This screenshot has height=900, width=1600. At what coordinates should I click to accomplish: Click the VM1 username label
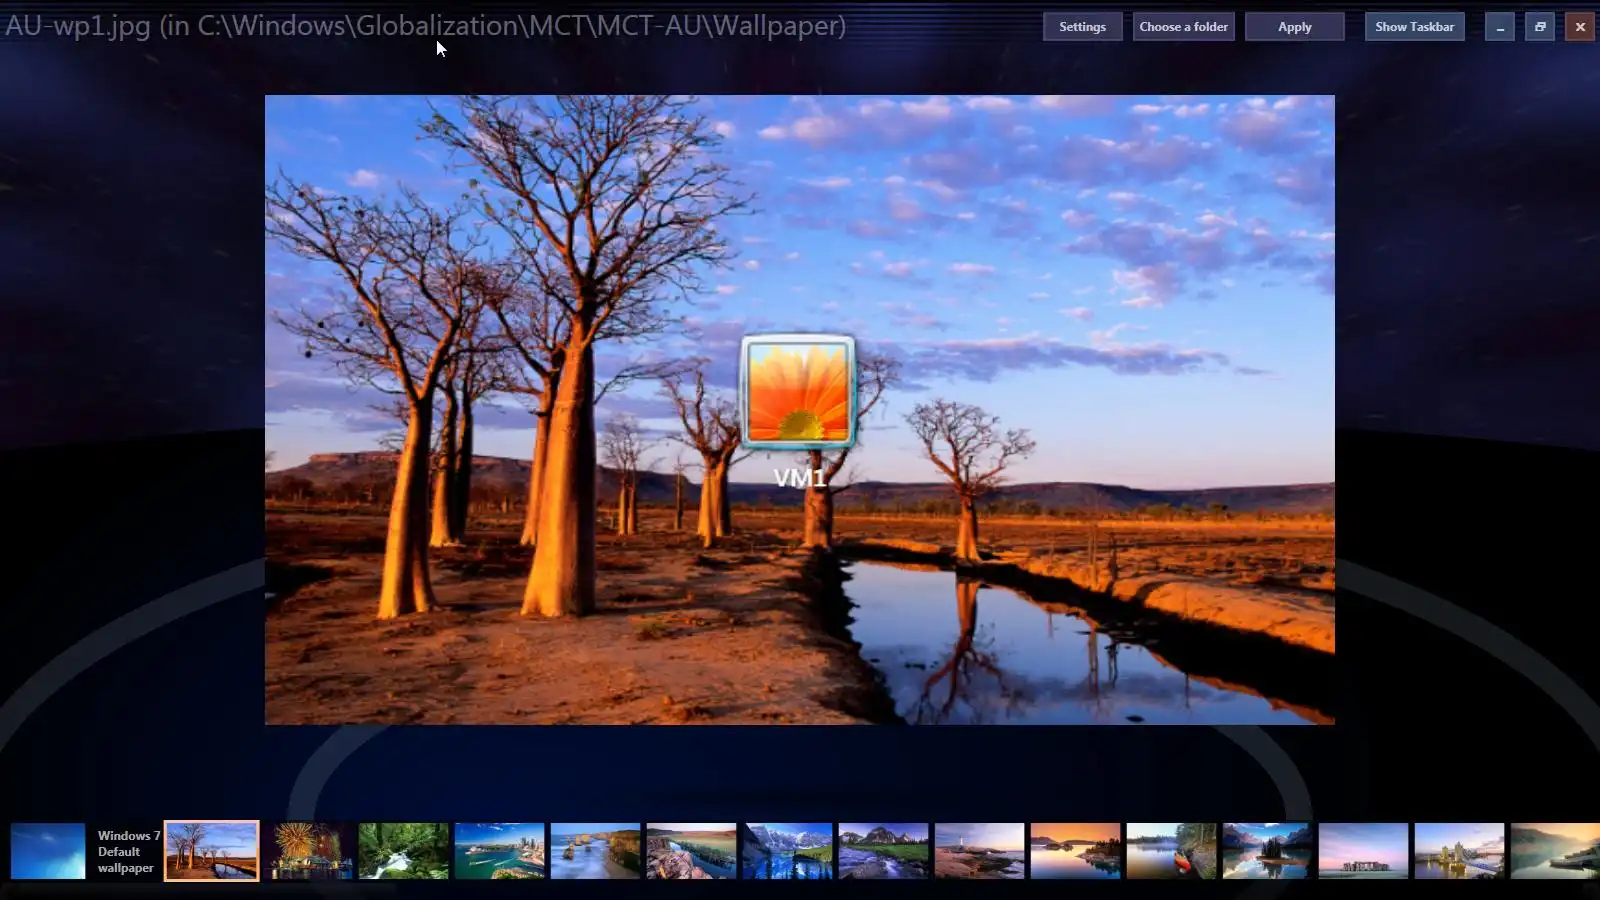pyautogui.click(x=800, y=478)
